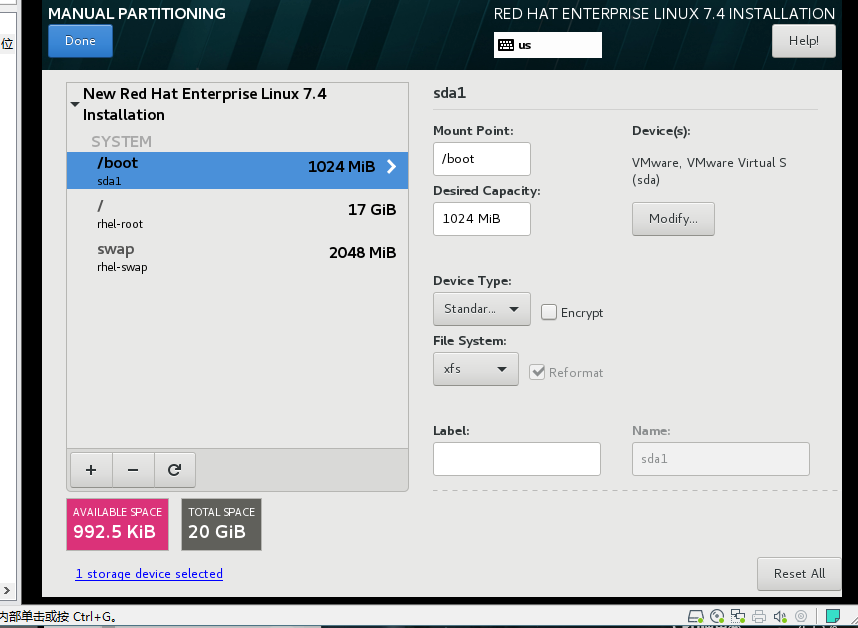The image size is (858, 628).
Task: Click the Mount Point field containing /boot
Action: [482, 159]
